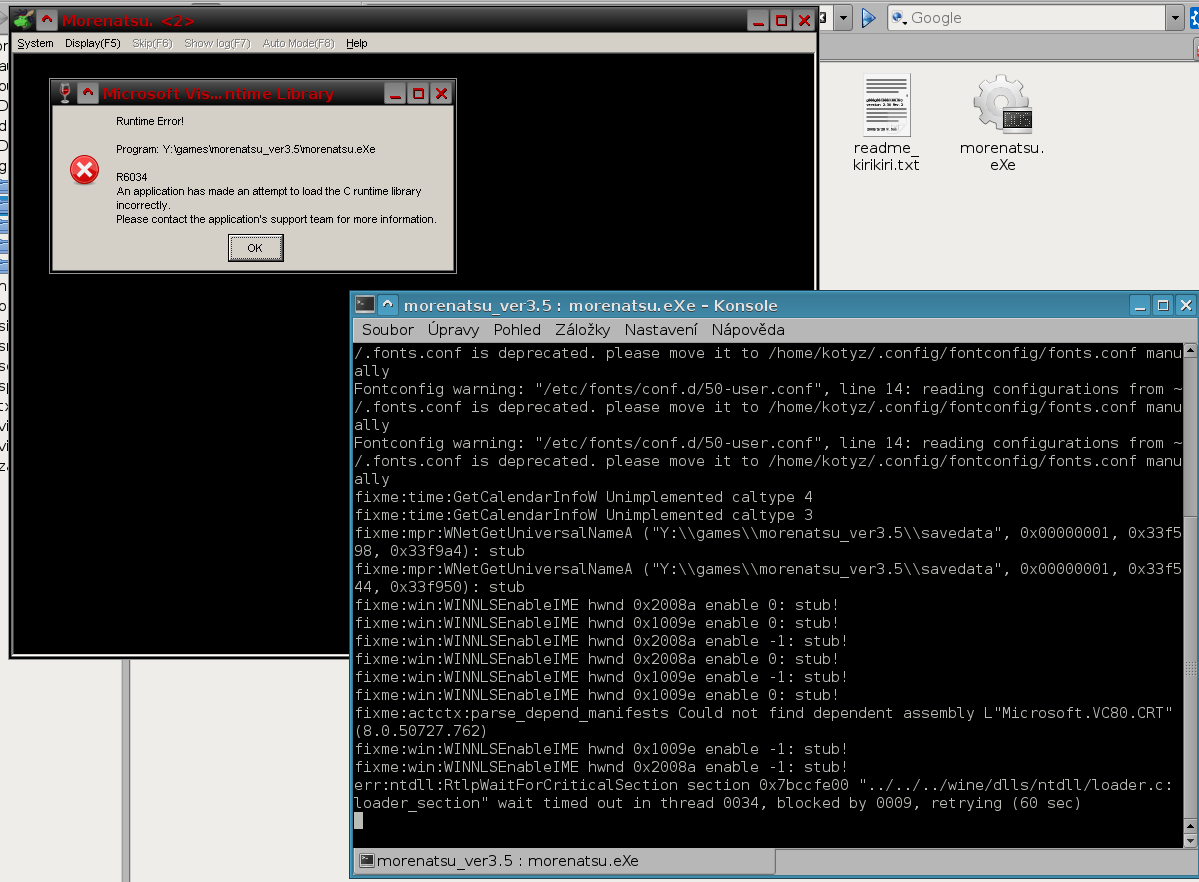Expand the dropdown arrow left of go button

click(x=843, y=18)
